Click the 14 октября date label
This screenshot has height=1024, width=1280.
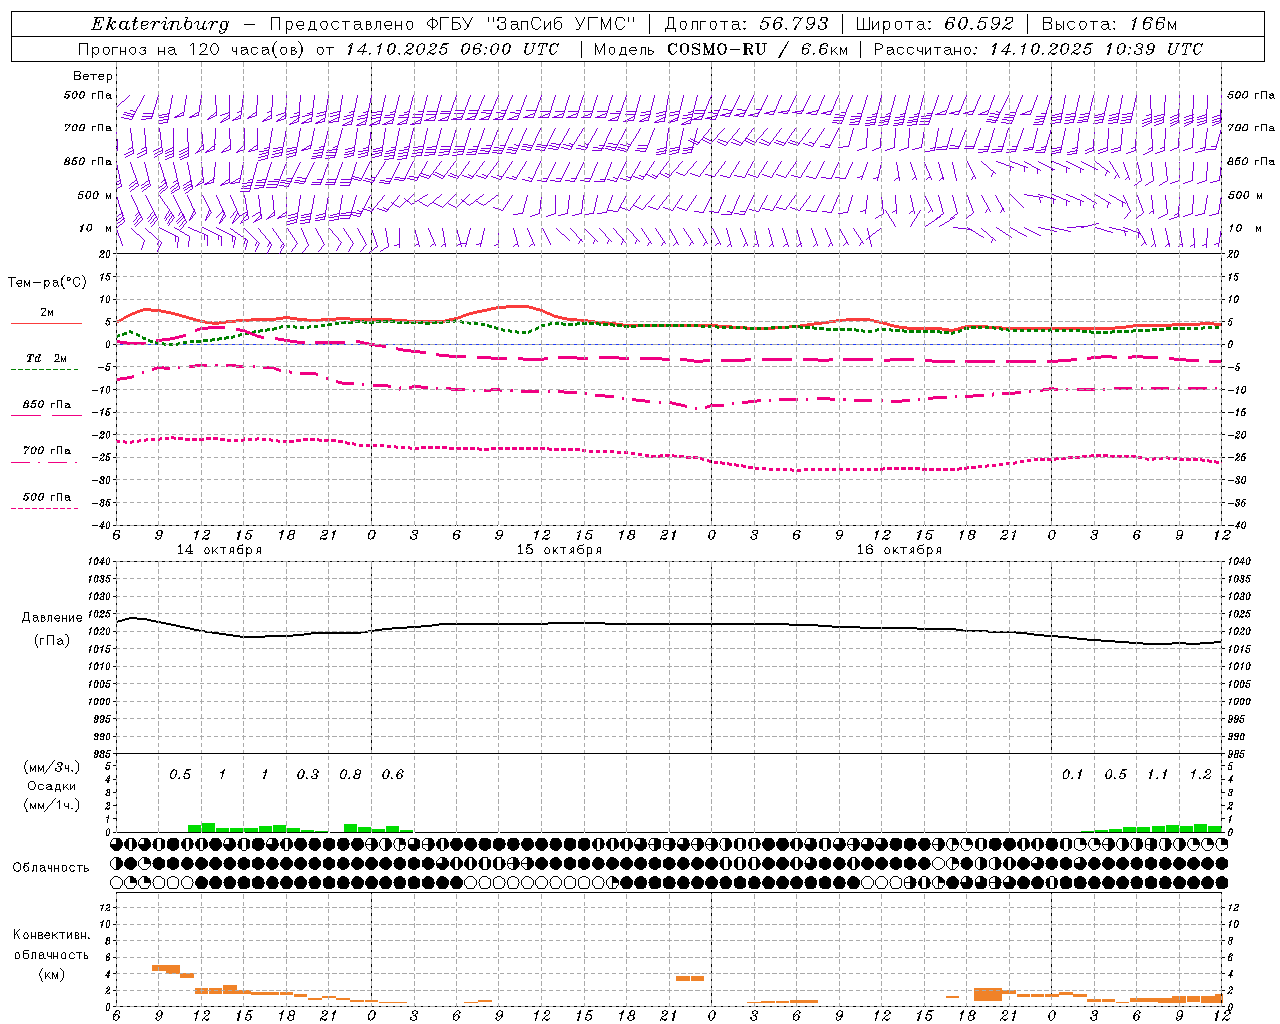pyautogui.click(x=219, y=550)
